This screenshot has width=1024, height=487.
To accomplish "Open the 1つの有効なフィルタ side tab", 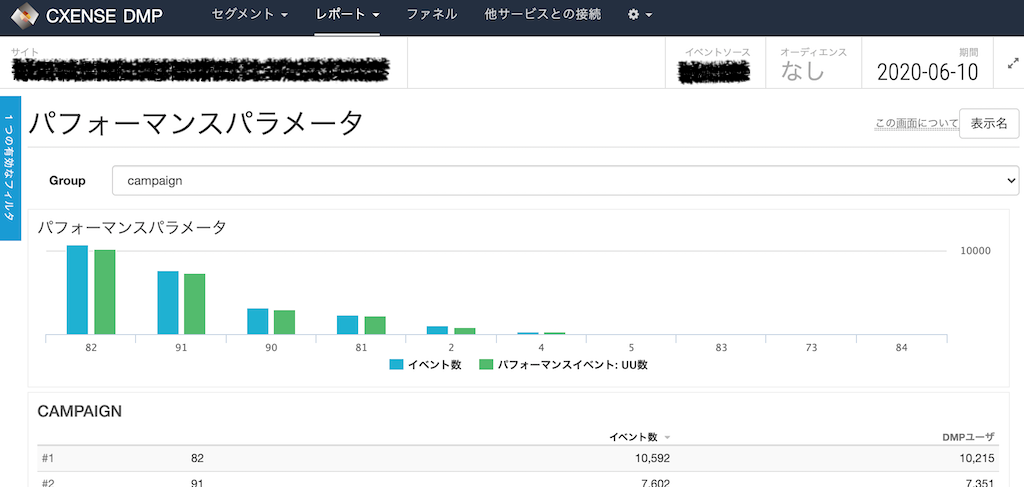I will 10,168.
